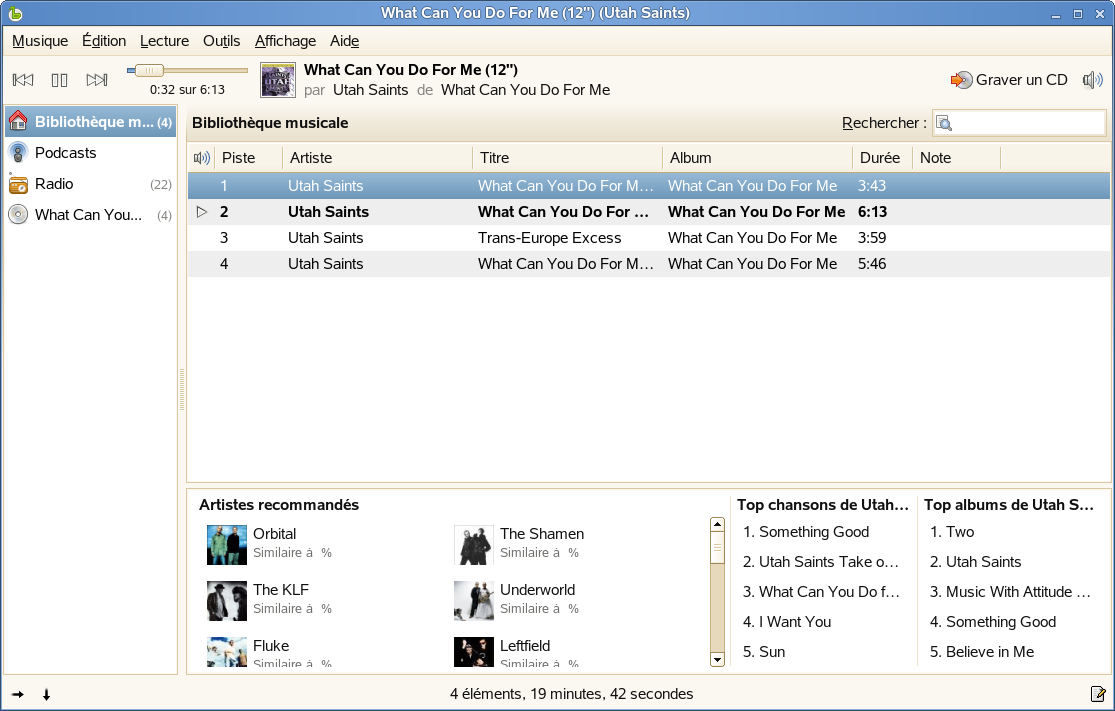Click top song I Want You
The image size is (1115, 711).
point(786,621)
